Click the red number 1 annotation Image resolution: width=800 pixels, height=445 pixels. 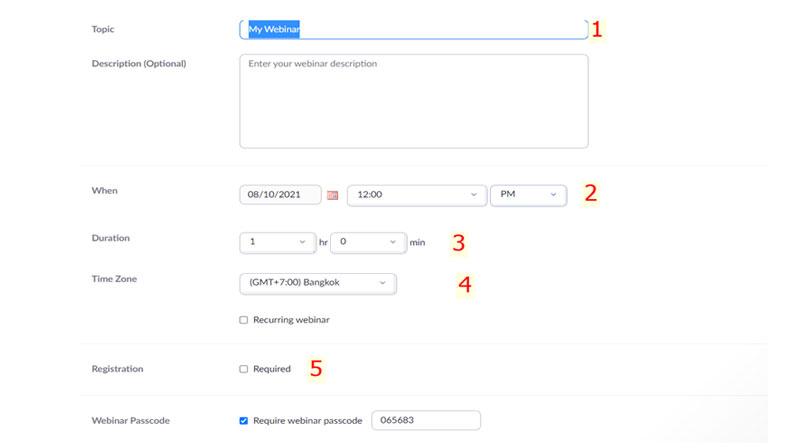(x=597, y=29)
